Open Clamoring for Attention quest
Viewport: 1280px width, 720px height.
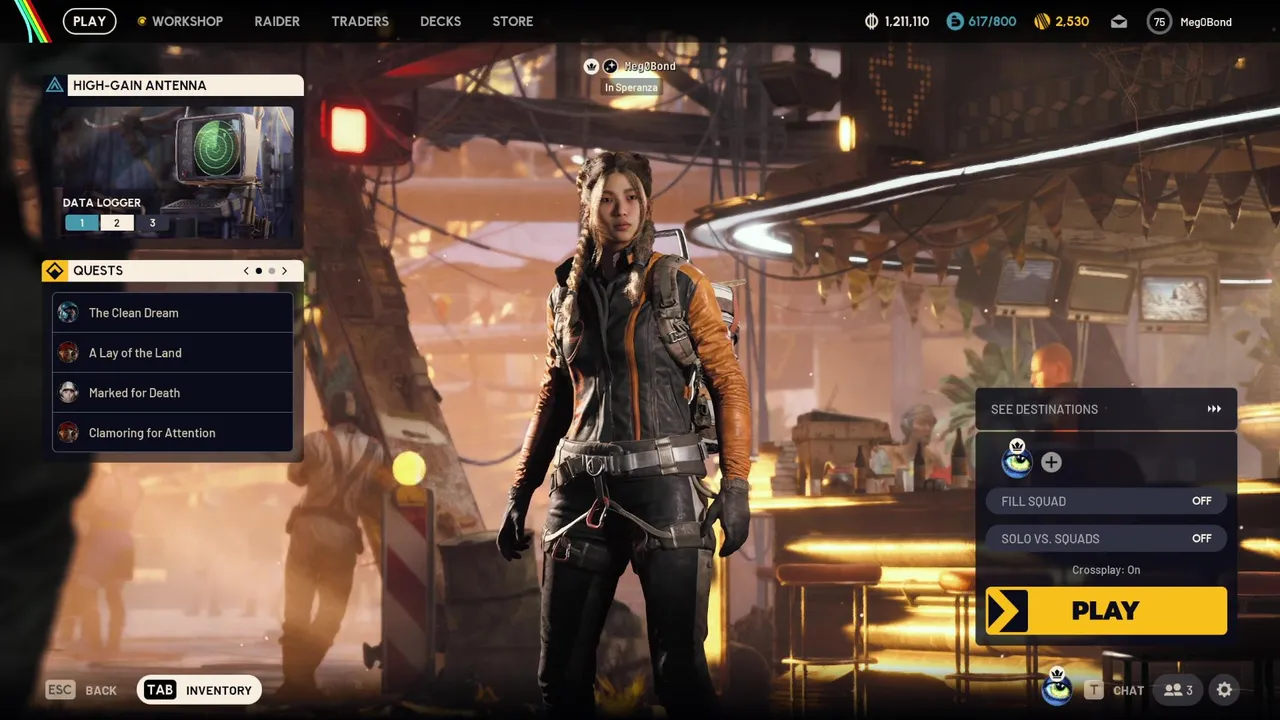tap(173, 433)
